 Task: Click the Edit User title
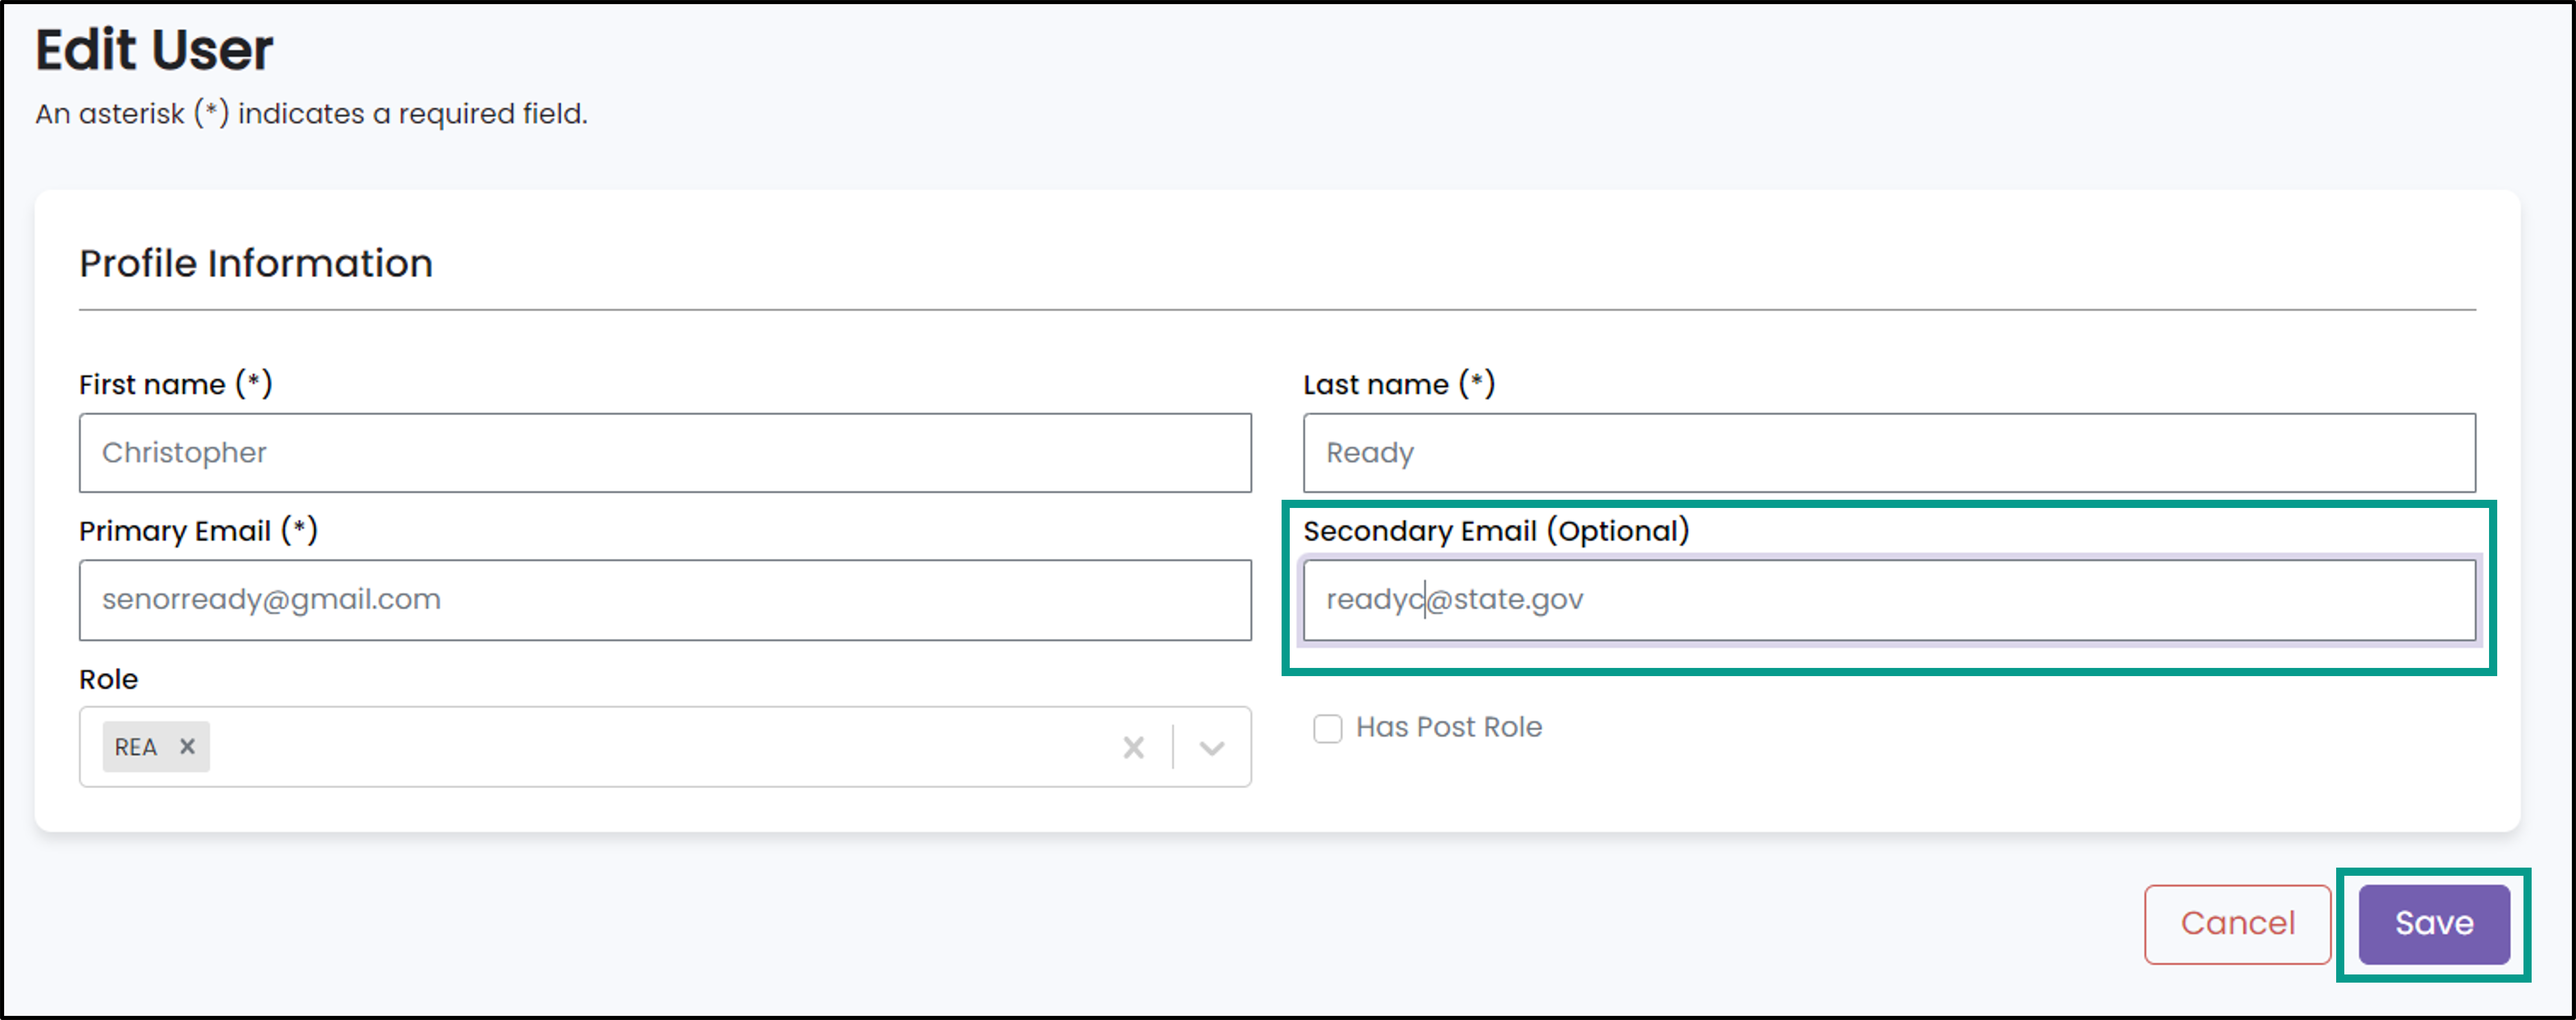(x=154, y=50)
